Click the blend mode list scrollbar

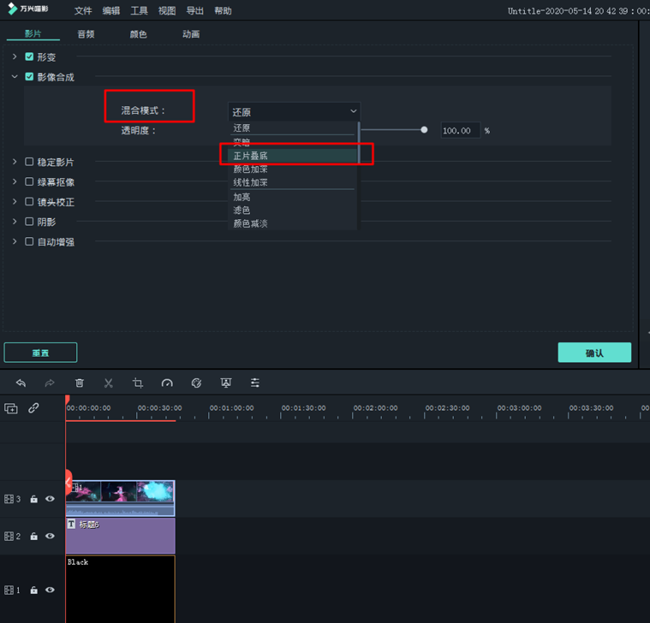[x=359, y=142]
